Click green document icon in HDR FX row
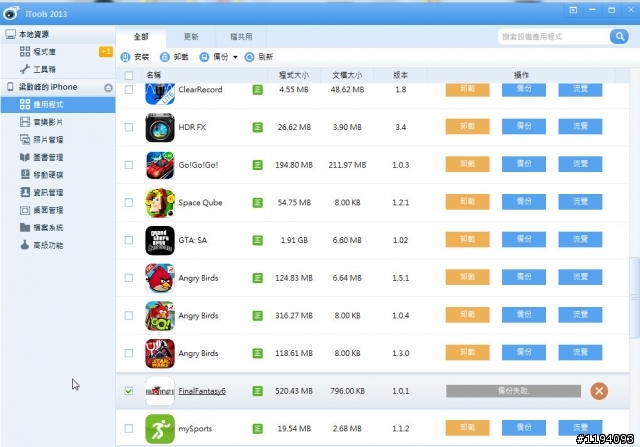This screenshot has height=447, width=640. [258, 127]
